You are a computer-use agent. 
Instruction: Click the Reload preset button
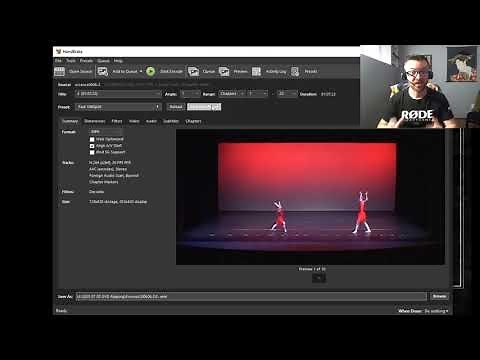[x=176, y=107]
